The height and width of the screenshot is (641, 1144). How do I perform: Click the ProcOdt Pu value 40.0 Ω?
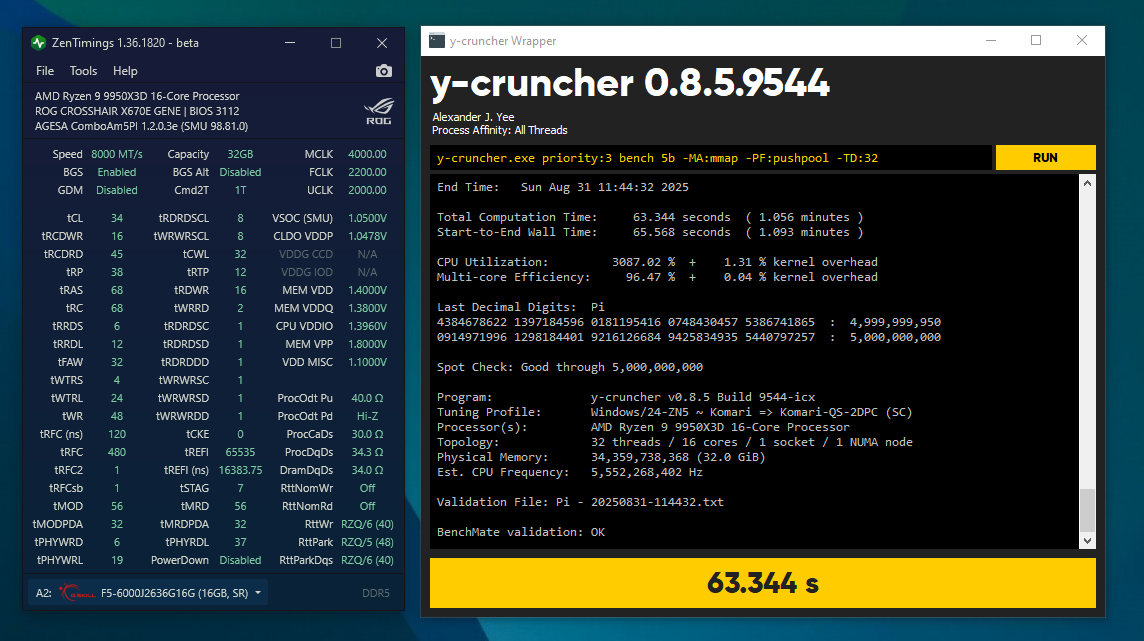point(367,398)
